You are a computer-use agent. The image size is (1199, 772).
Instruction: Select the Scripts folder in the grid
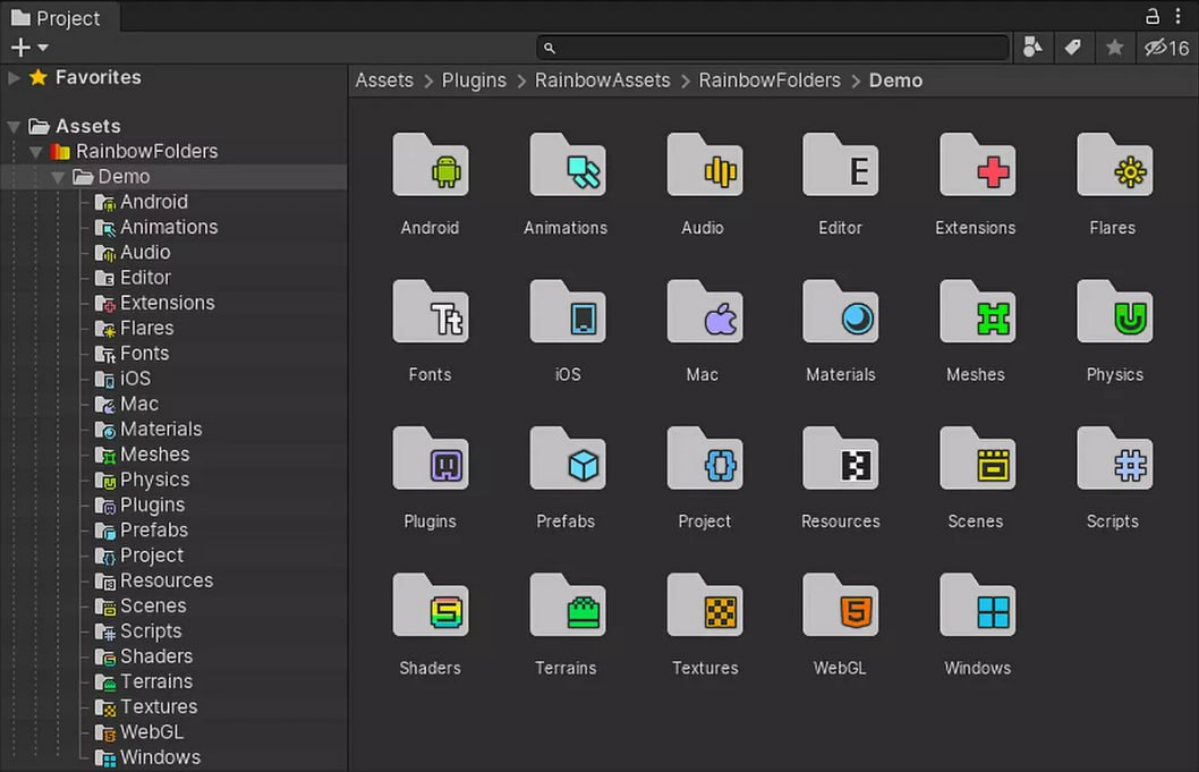click(x=1114, y=459)
